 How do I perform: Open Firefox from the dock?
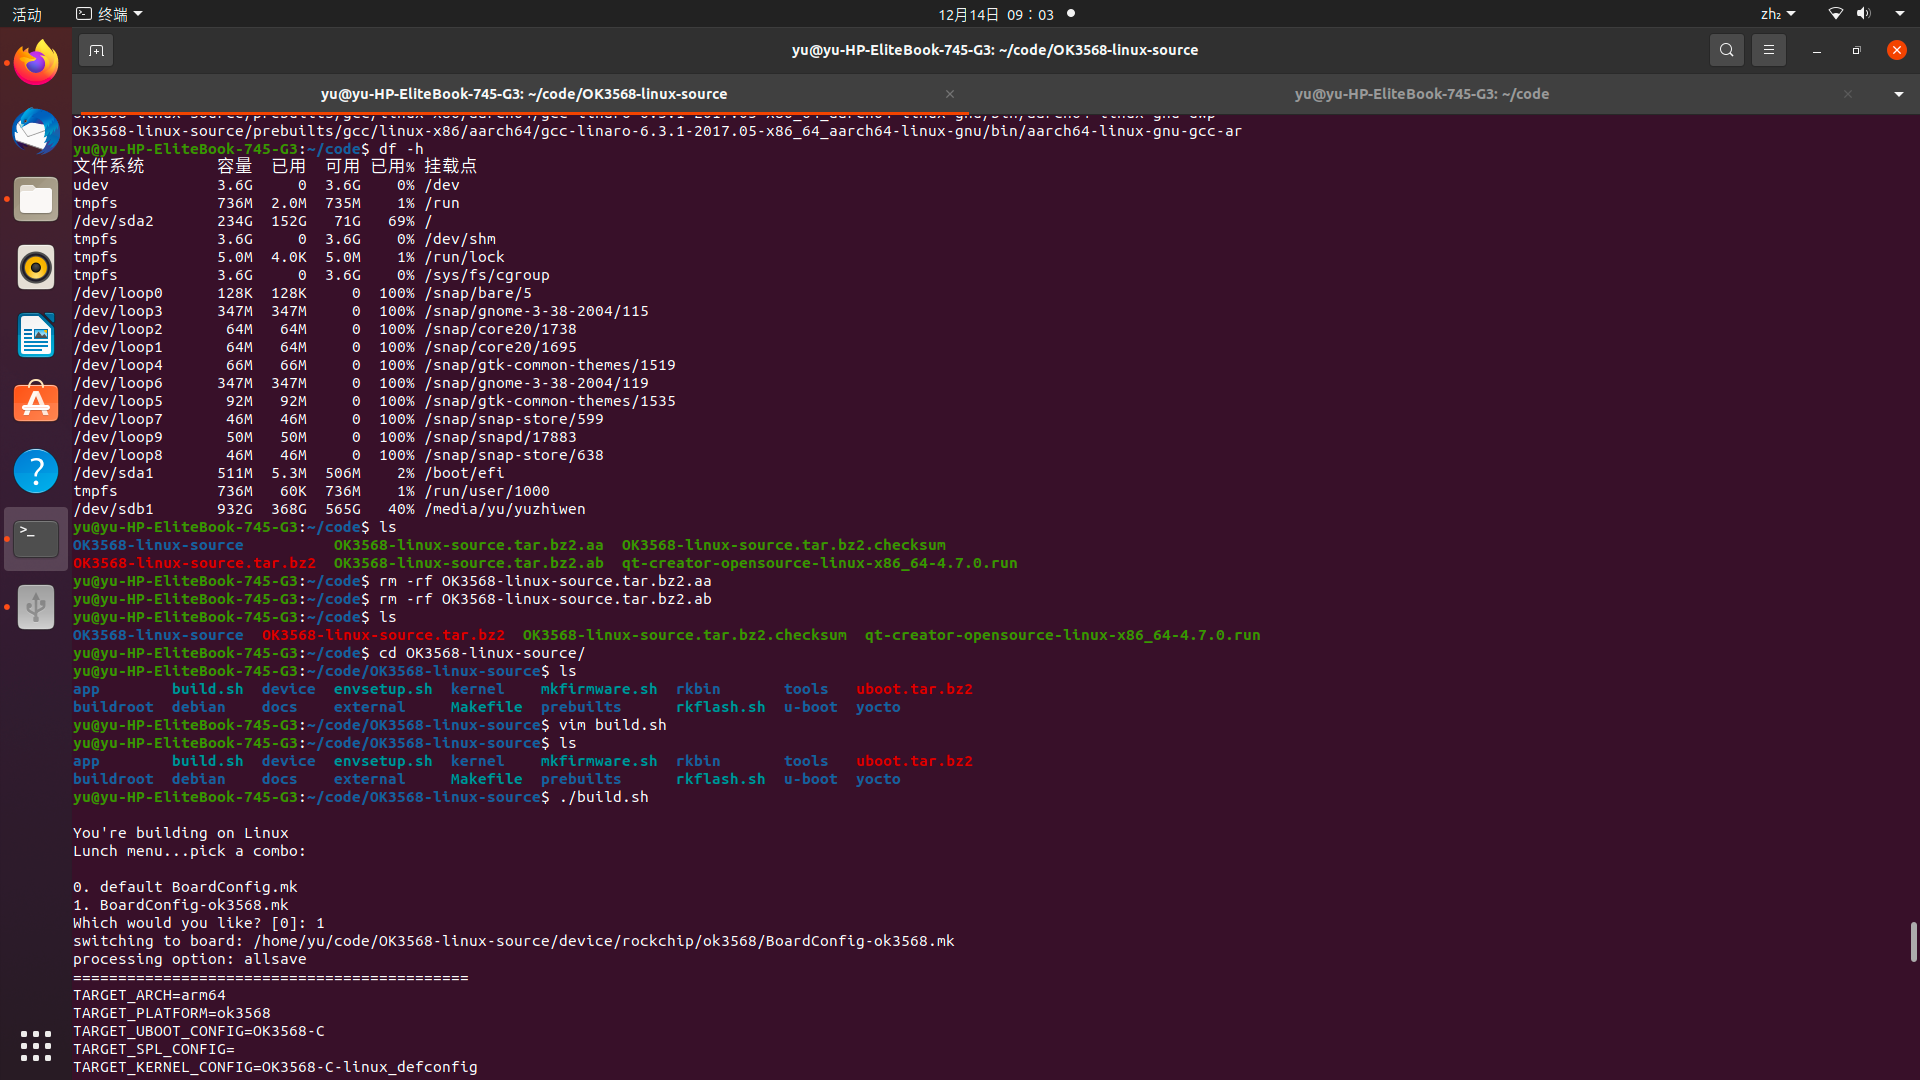tap(36, 63)
